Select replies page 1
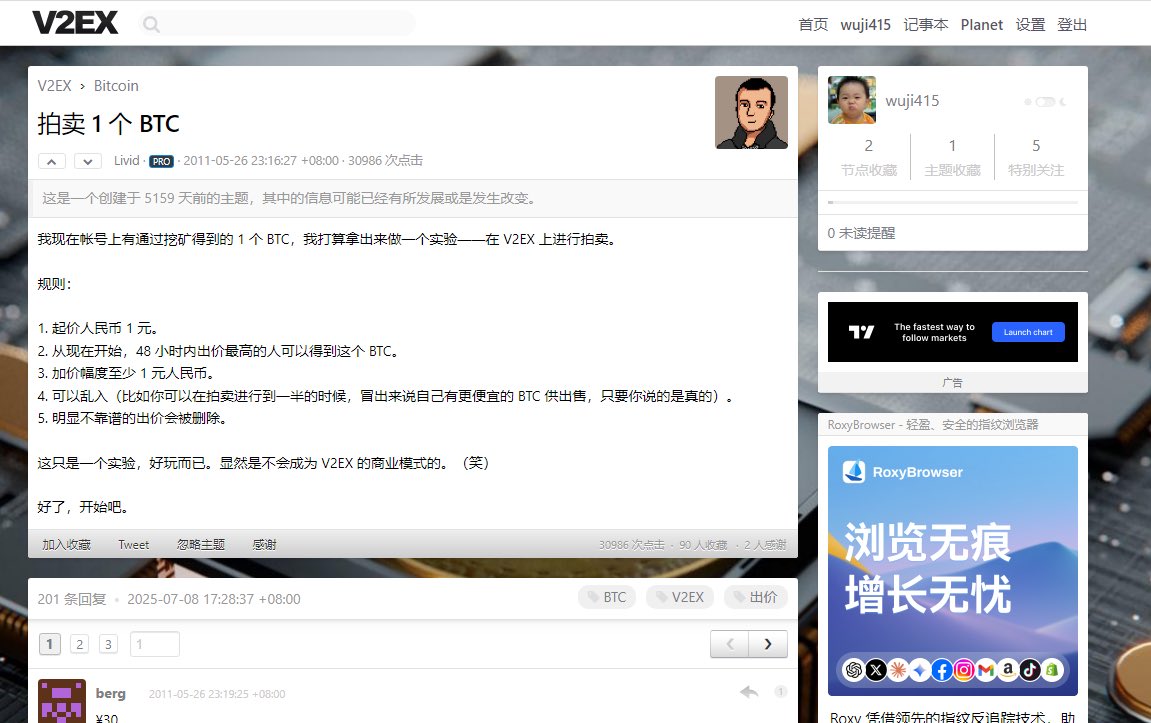1151x723 pixels. point(49,644)
